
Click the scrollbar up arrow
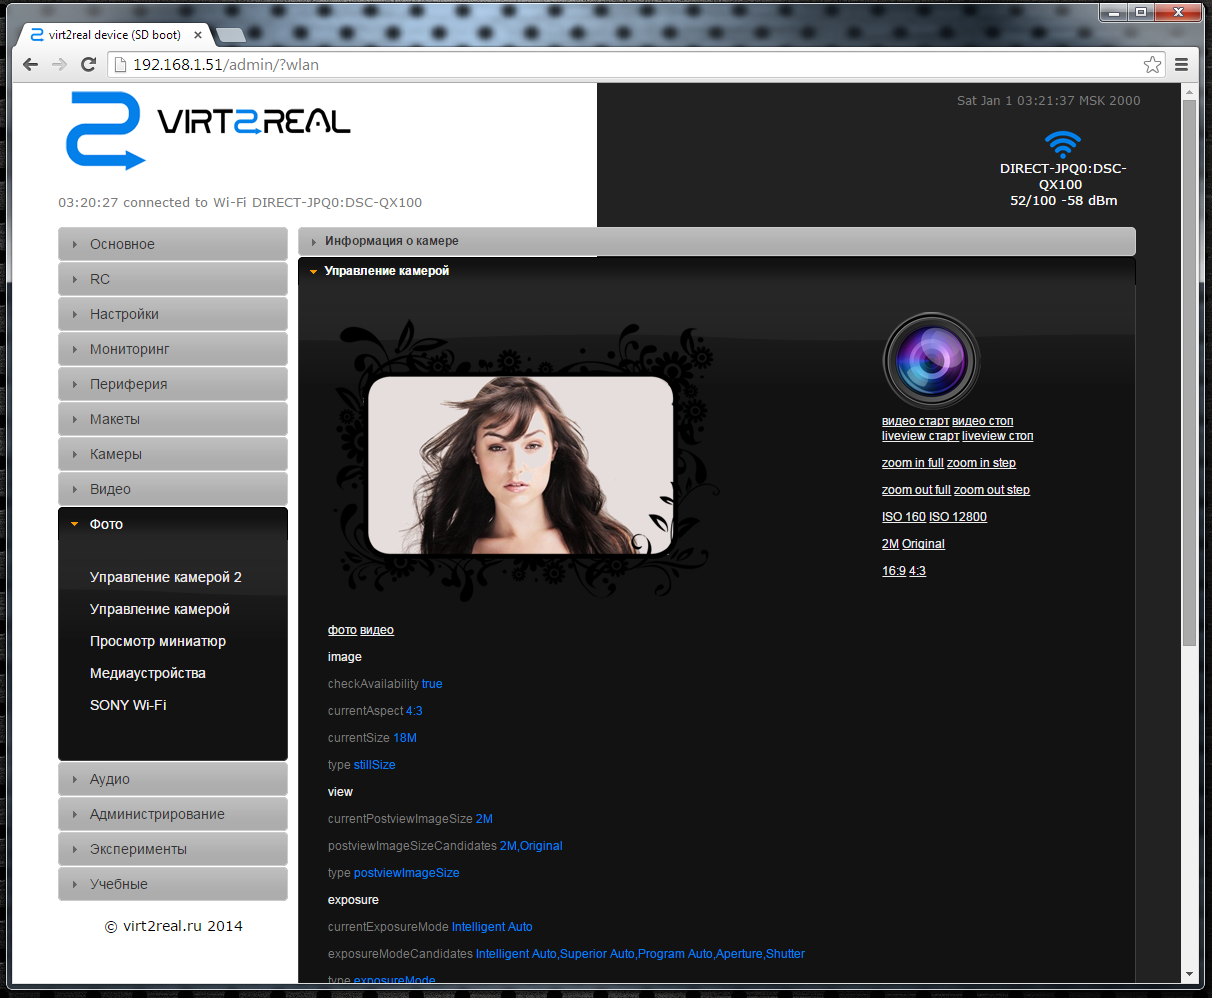[1189, 92]
